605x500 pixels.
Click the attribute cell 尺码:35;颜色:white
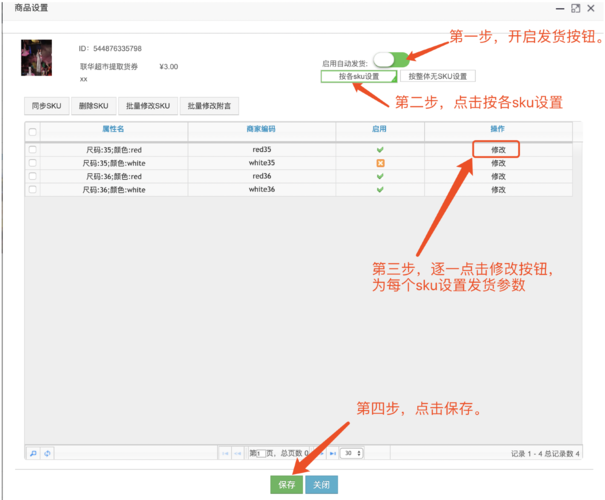114,163
